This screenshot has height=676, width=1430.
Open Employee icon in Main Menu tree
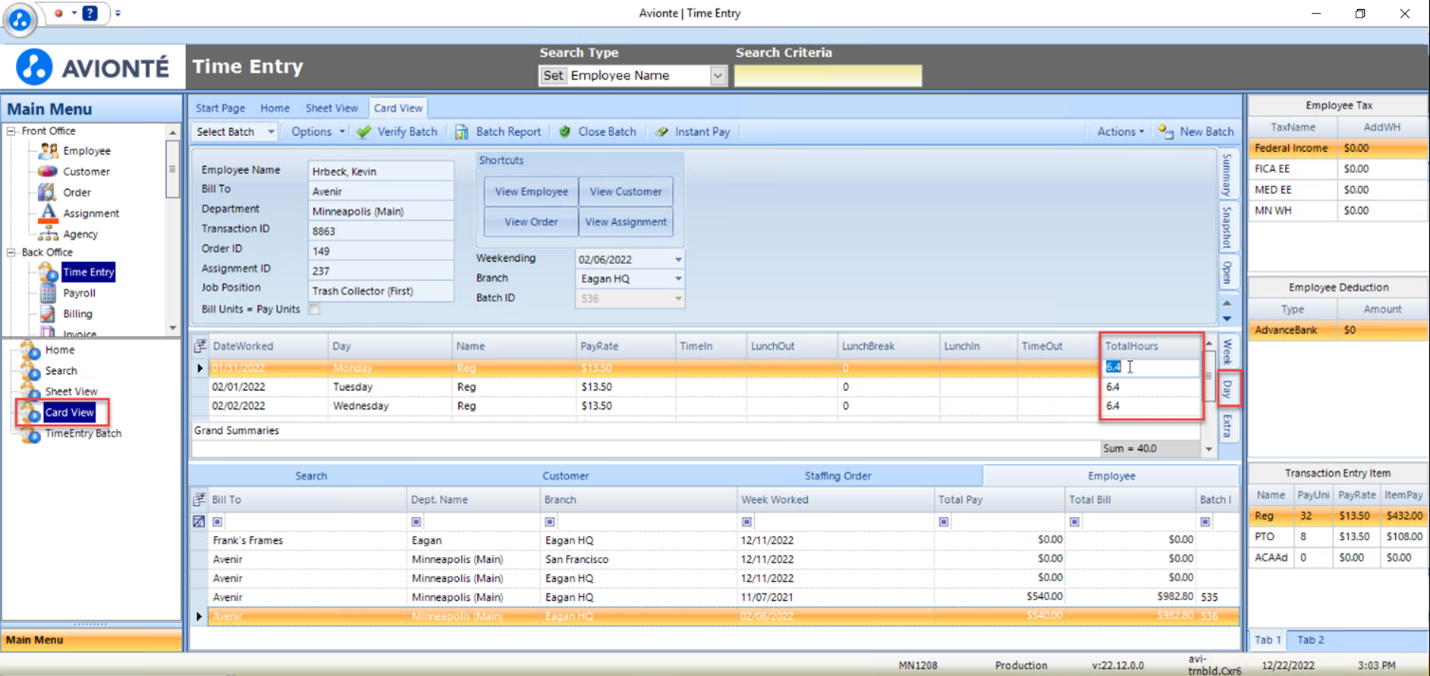[47, 151]
